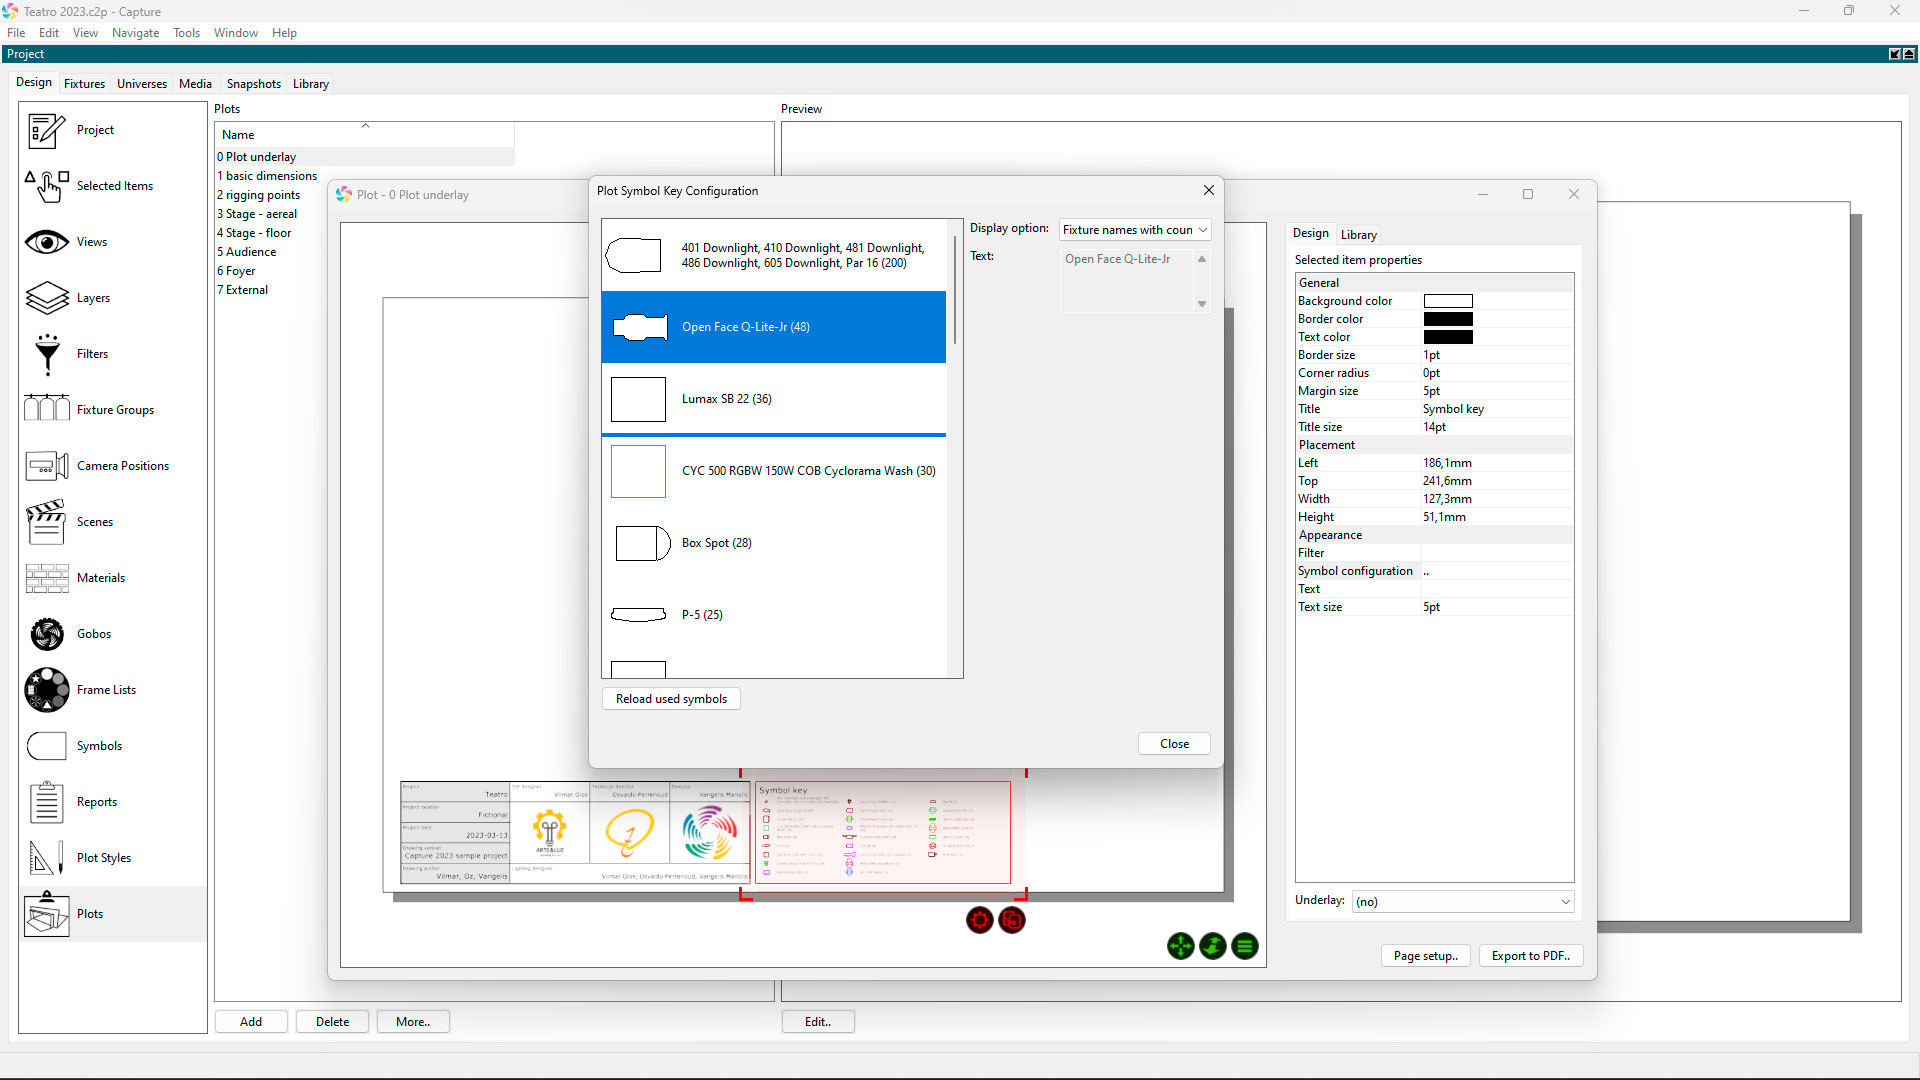The image size is (1920, 1080).
Task: Collapse the Project panel arrow icon
Action: click(x=1909, y=54)
